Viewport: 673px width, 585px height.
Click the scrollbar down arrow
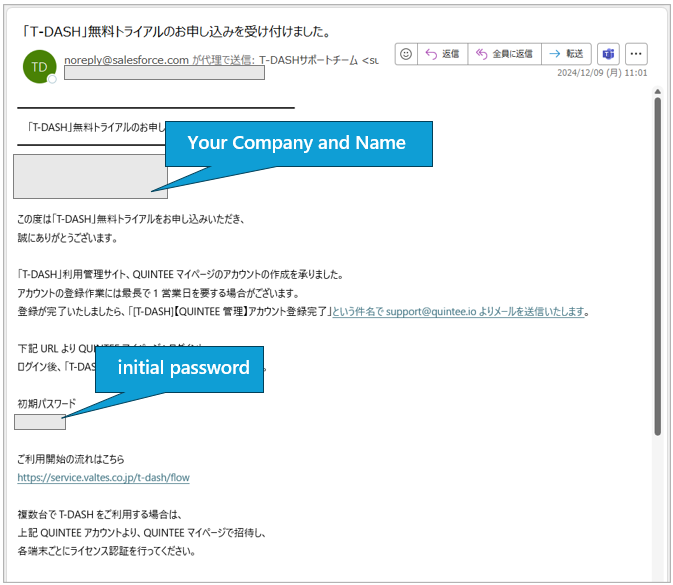[657, 575]
